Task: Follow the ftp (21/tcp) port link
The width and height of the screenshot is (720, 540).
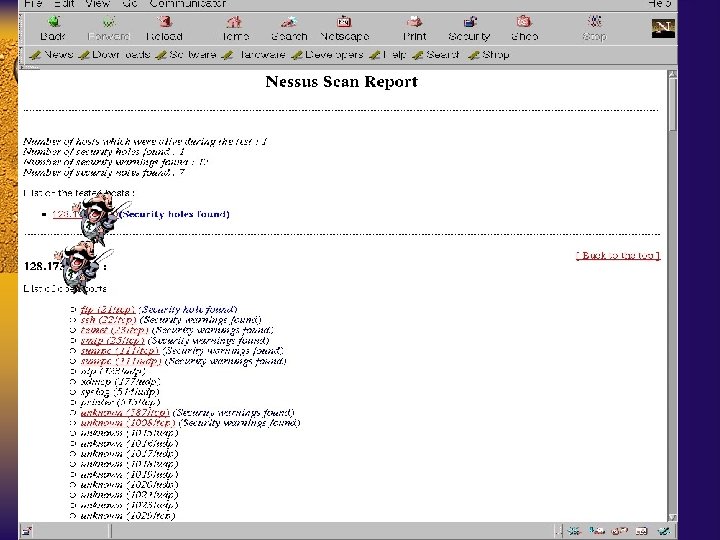Action: (x=107, y=309)
